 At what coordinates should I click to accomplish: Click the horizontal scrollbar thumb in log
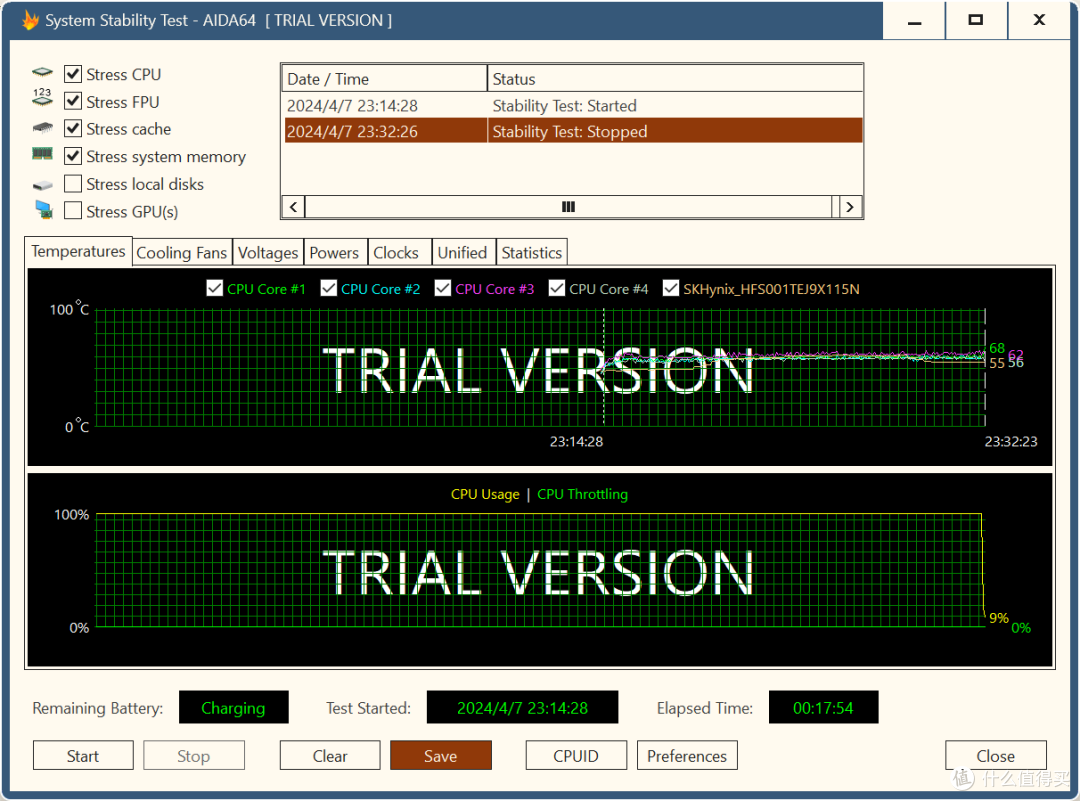pos(568,207)
